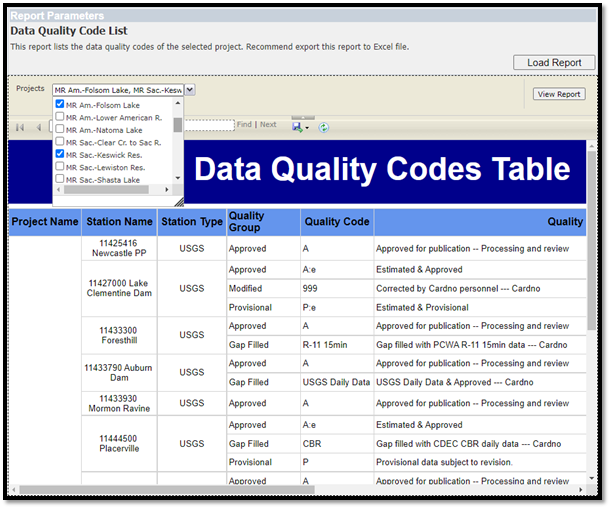
Task: Click the Modified quality group cell
Action: click(x=263, y=289)
